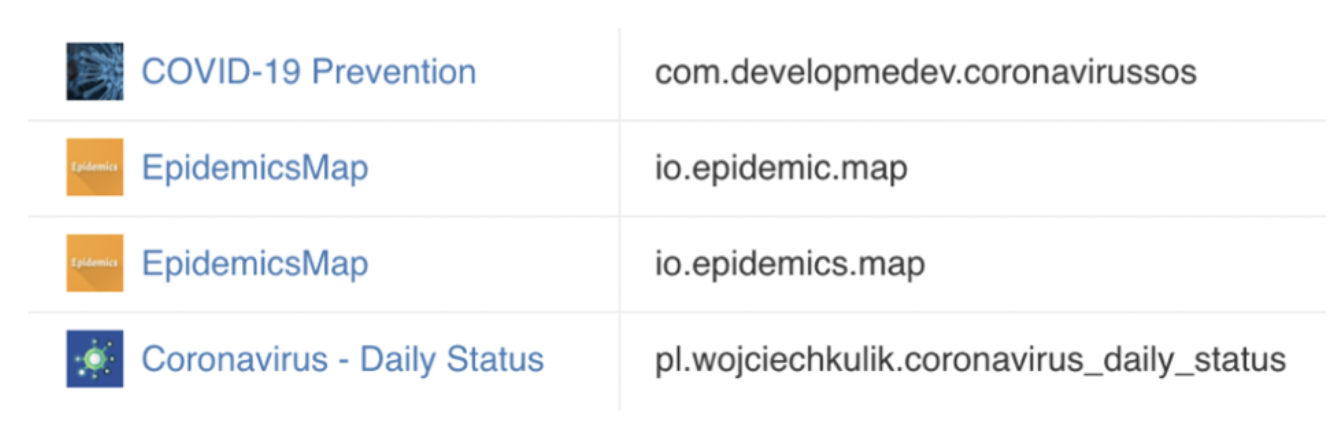Open EpidemicsMap link for io.epidemics.map
The height and width of the screenshot is (424, 1332).
(x=255, y=264)
